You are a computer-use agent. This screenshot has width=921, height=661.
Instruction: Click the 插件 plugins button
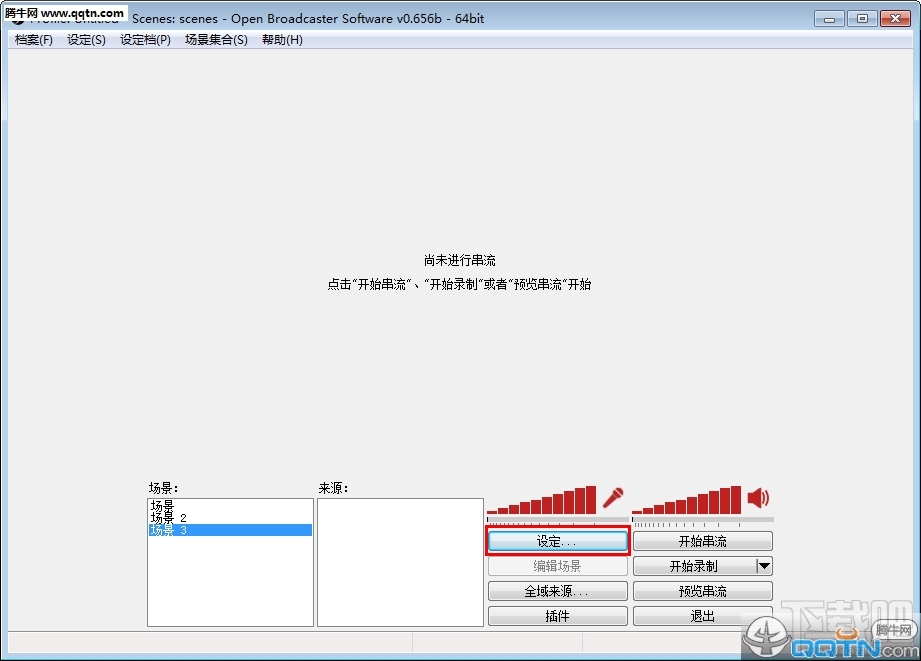557,615
